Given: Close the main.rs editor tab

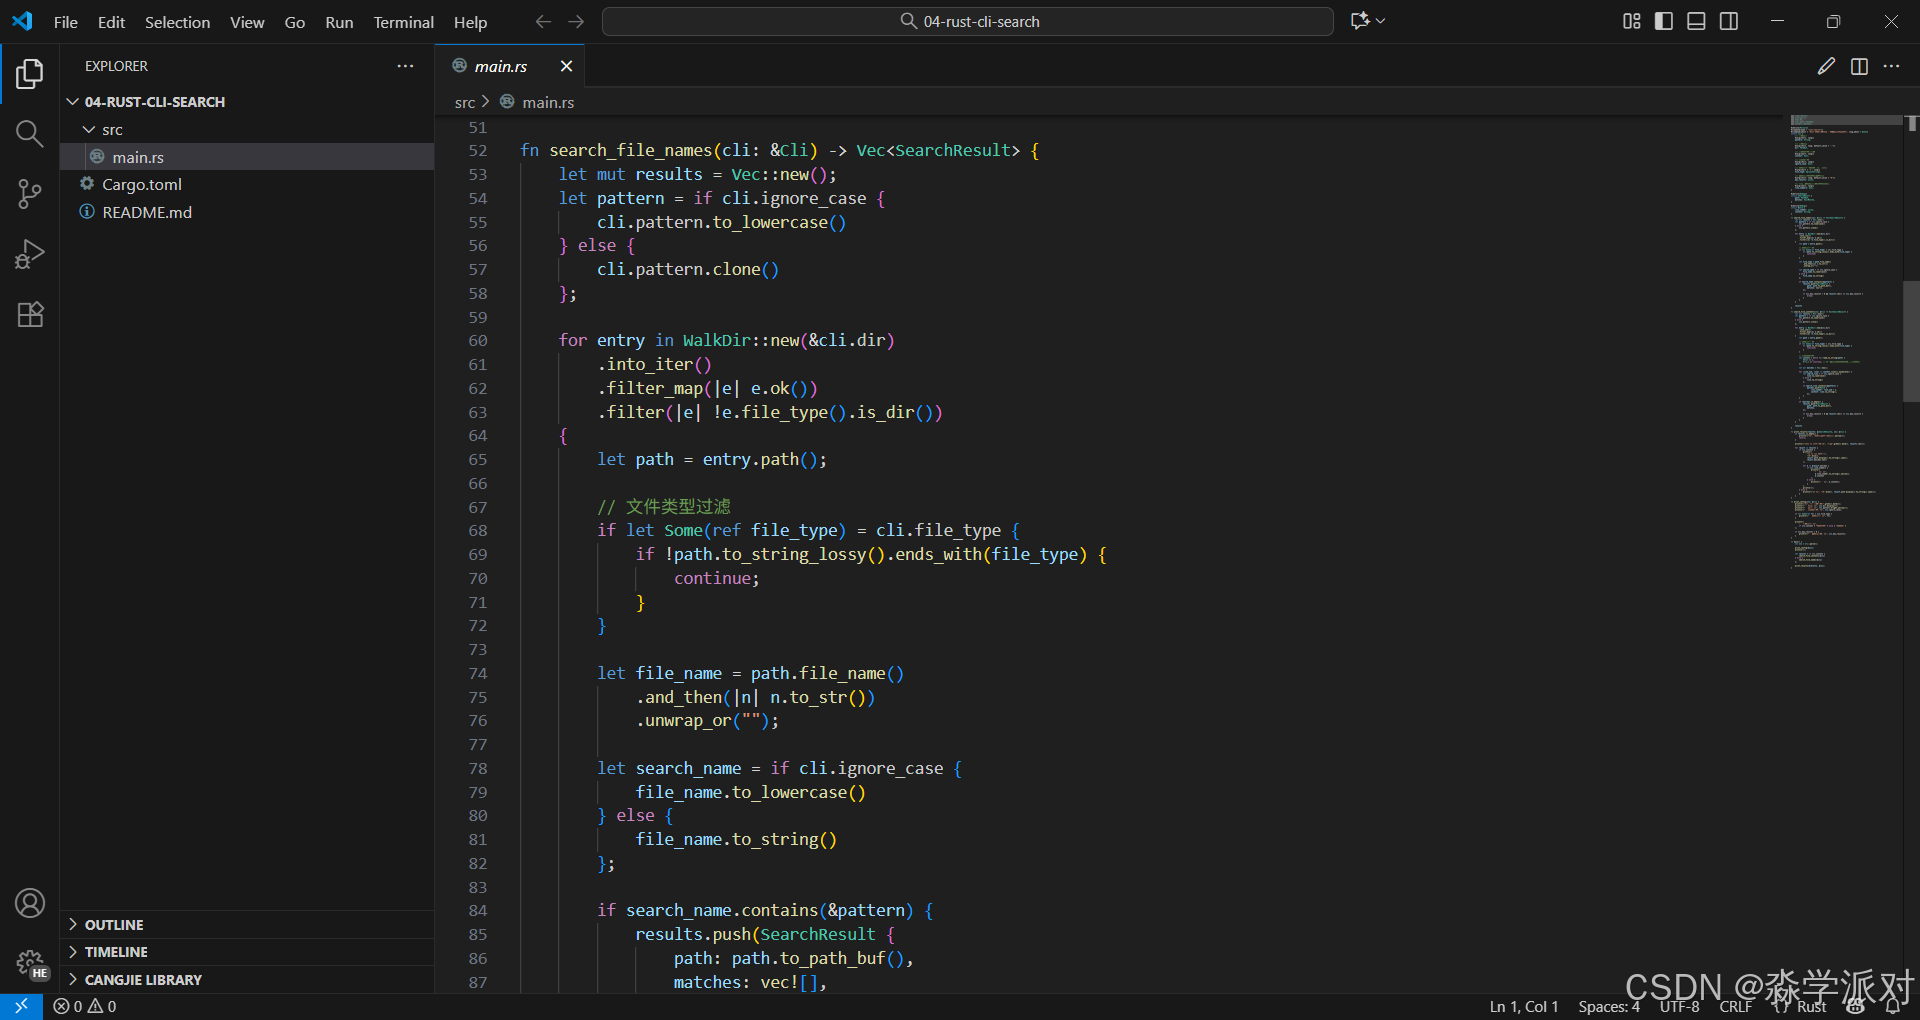Looking at the screenshot, I should coord(566,66).
